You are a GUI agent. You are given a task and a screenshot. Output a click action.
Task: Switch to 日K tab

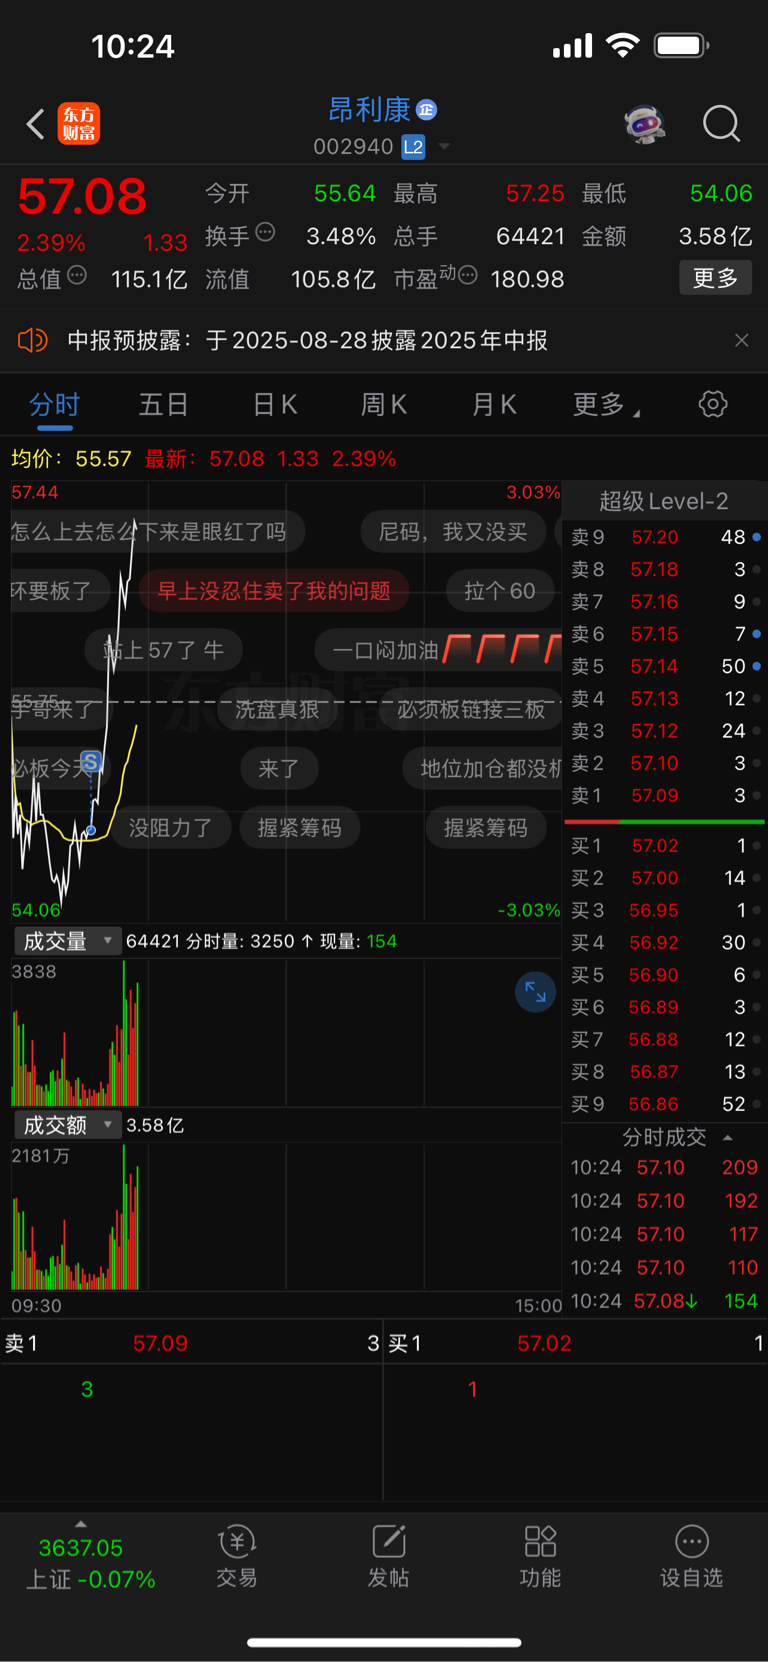274,404
